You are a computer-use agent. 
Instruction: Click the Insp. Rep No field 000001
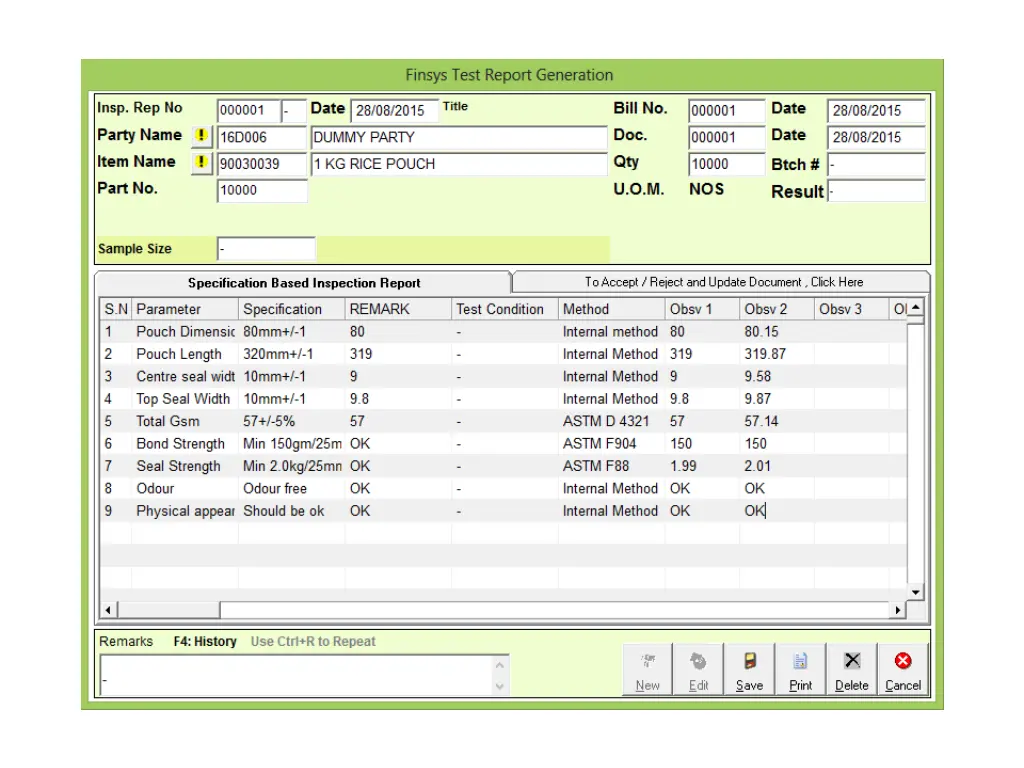[x=249, y=110]
